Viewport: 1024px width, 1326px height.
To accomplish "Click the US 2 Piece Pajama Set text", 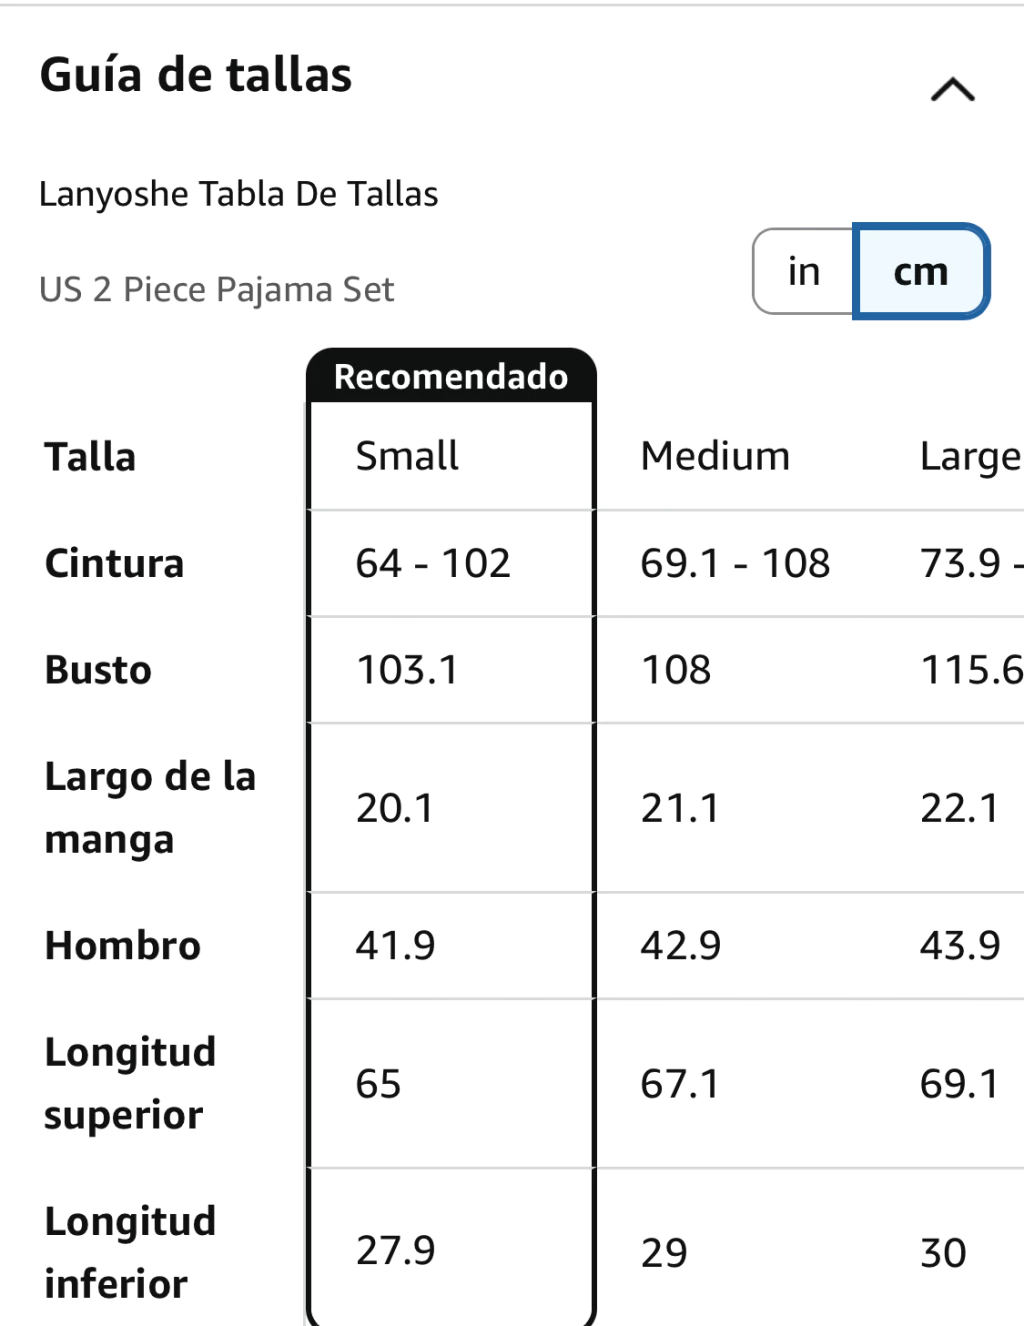I will (216, 289).
